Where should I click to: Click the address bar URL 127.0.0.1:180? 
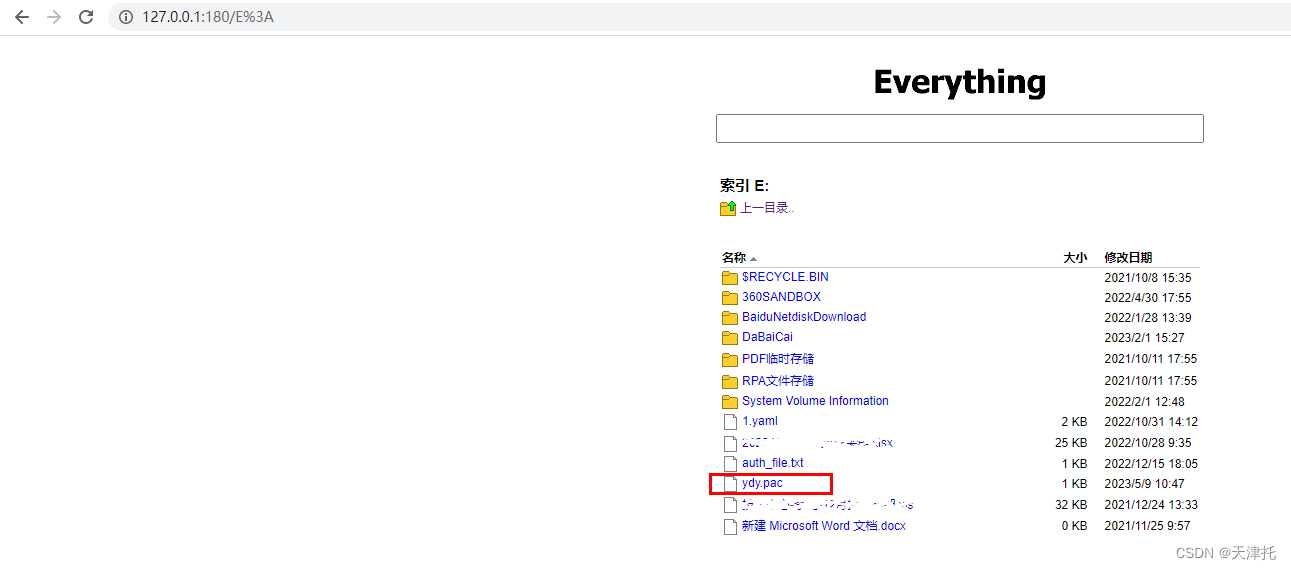point(207,17)
